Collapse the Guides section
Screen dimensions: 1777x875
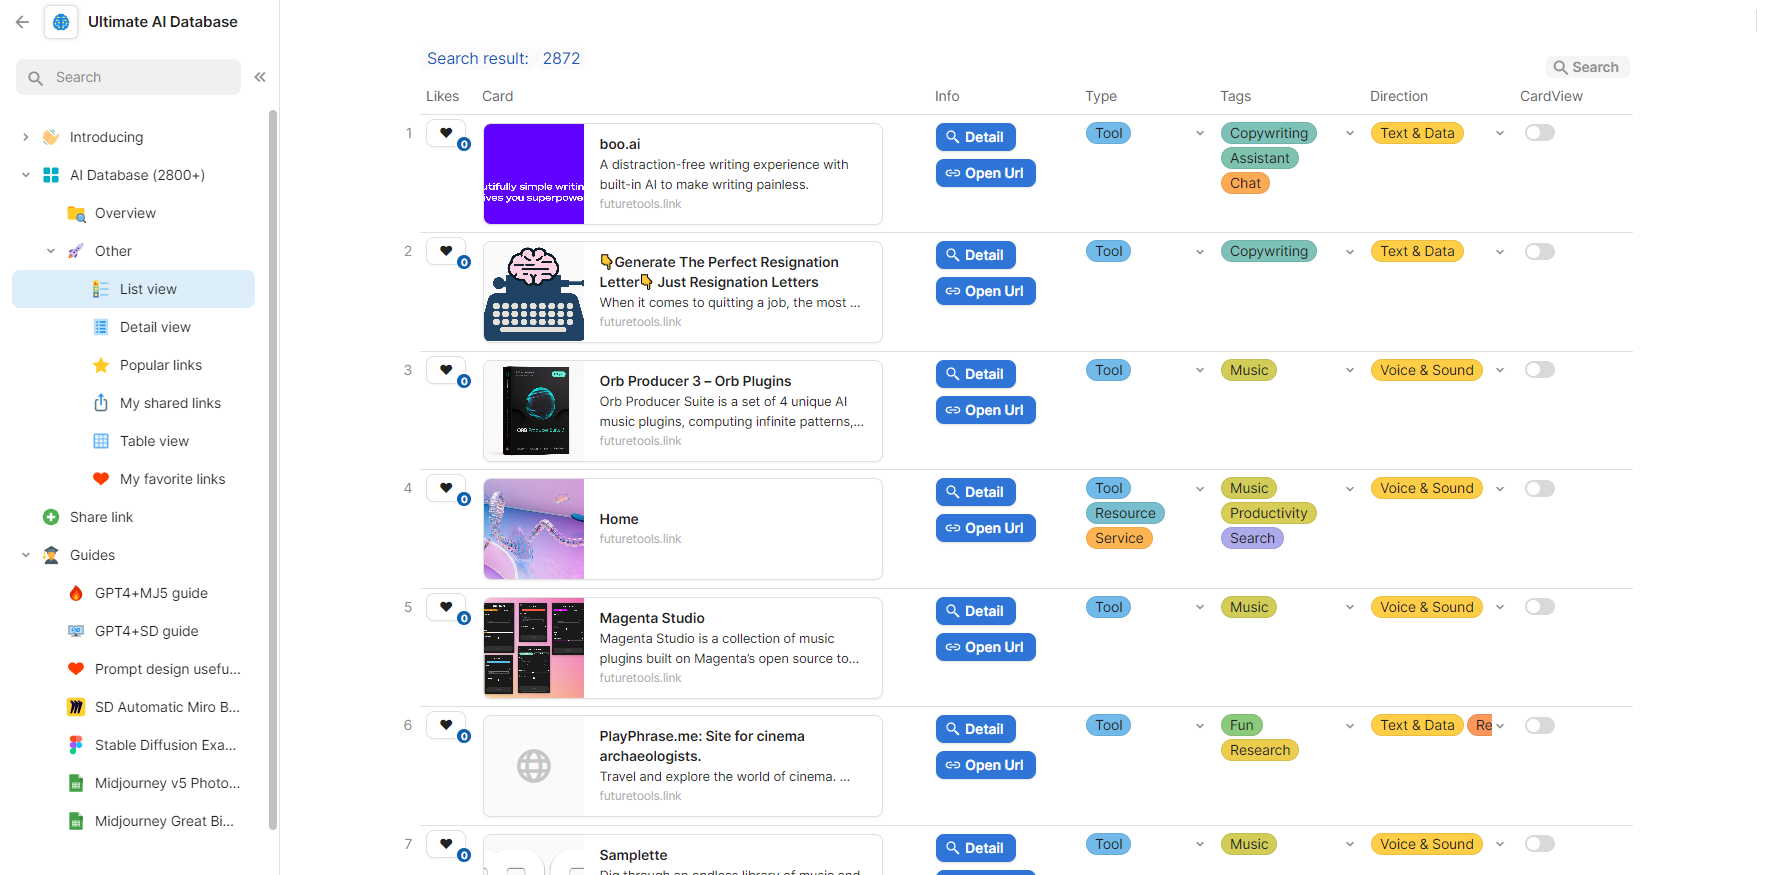(26, 555)
